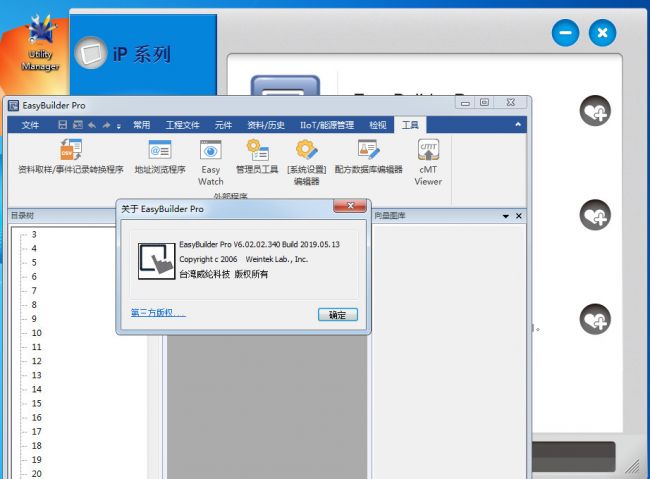Close the About EasyBuilder Pro dialog
The width and height of the screenshot is (650, 479).
coord(350,206)
